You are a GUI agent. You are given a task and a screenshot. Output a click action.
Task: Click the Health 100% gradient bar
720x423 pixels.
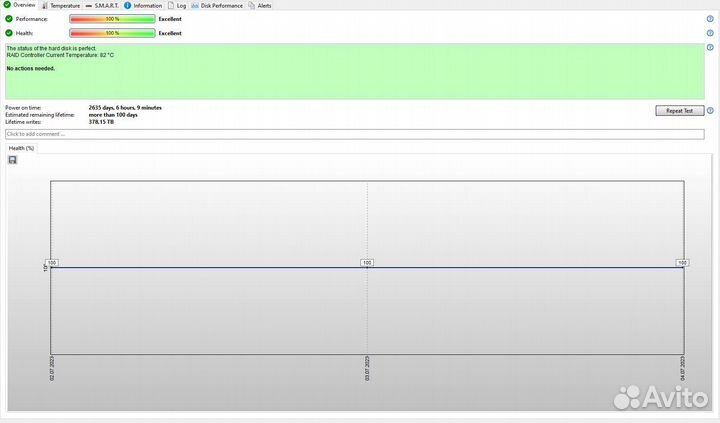tap(112, 33)
